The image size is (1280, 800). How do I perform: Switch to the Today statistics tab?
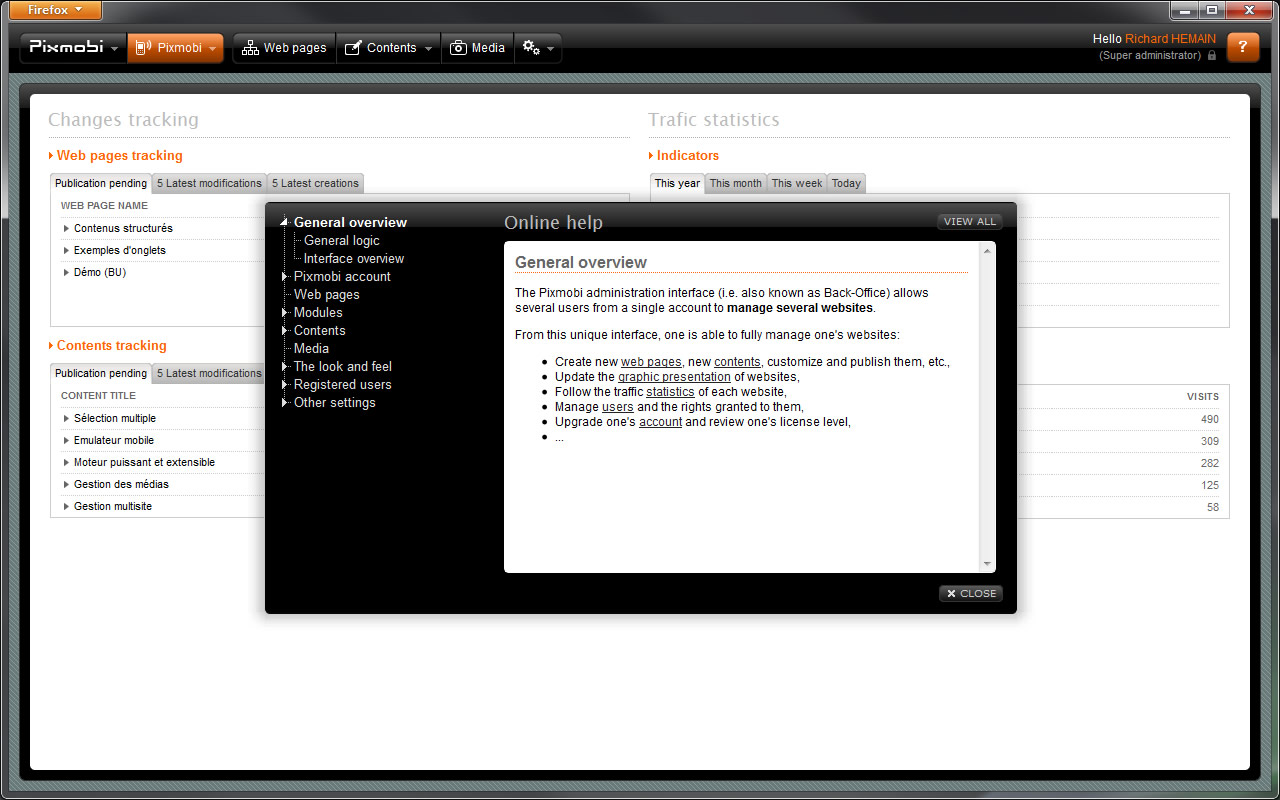point(846,183)
